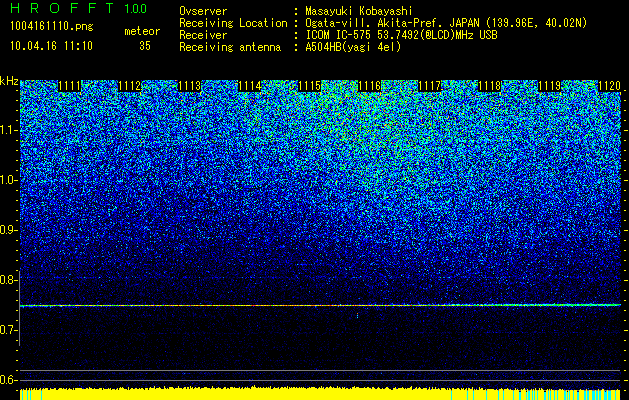This screenshot has height=400, width=629.
Task: Select the file name 1004161110.png
Action: [x=52, y=26]
